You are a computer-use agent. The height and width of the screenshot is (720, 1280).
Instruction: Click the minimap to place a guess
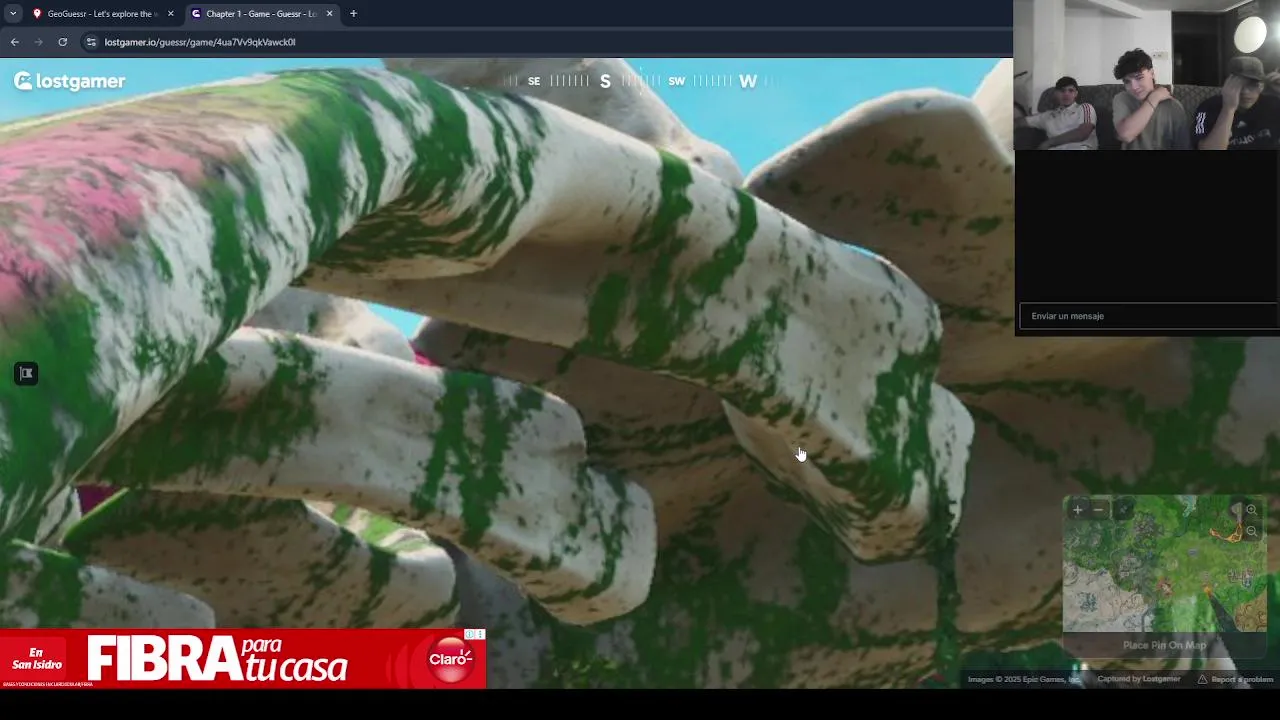click(1164, 565)
